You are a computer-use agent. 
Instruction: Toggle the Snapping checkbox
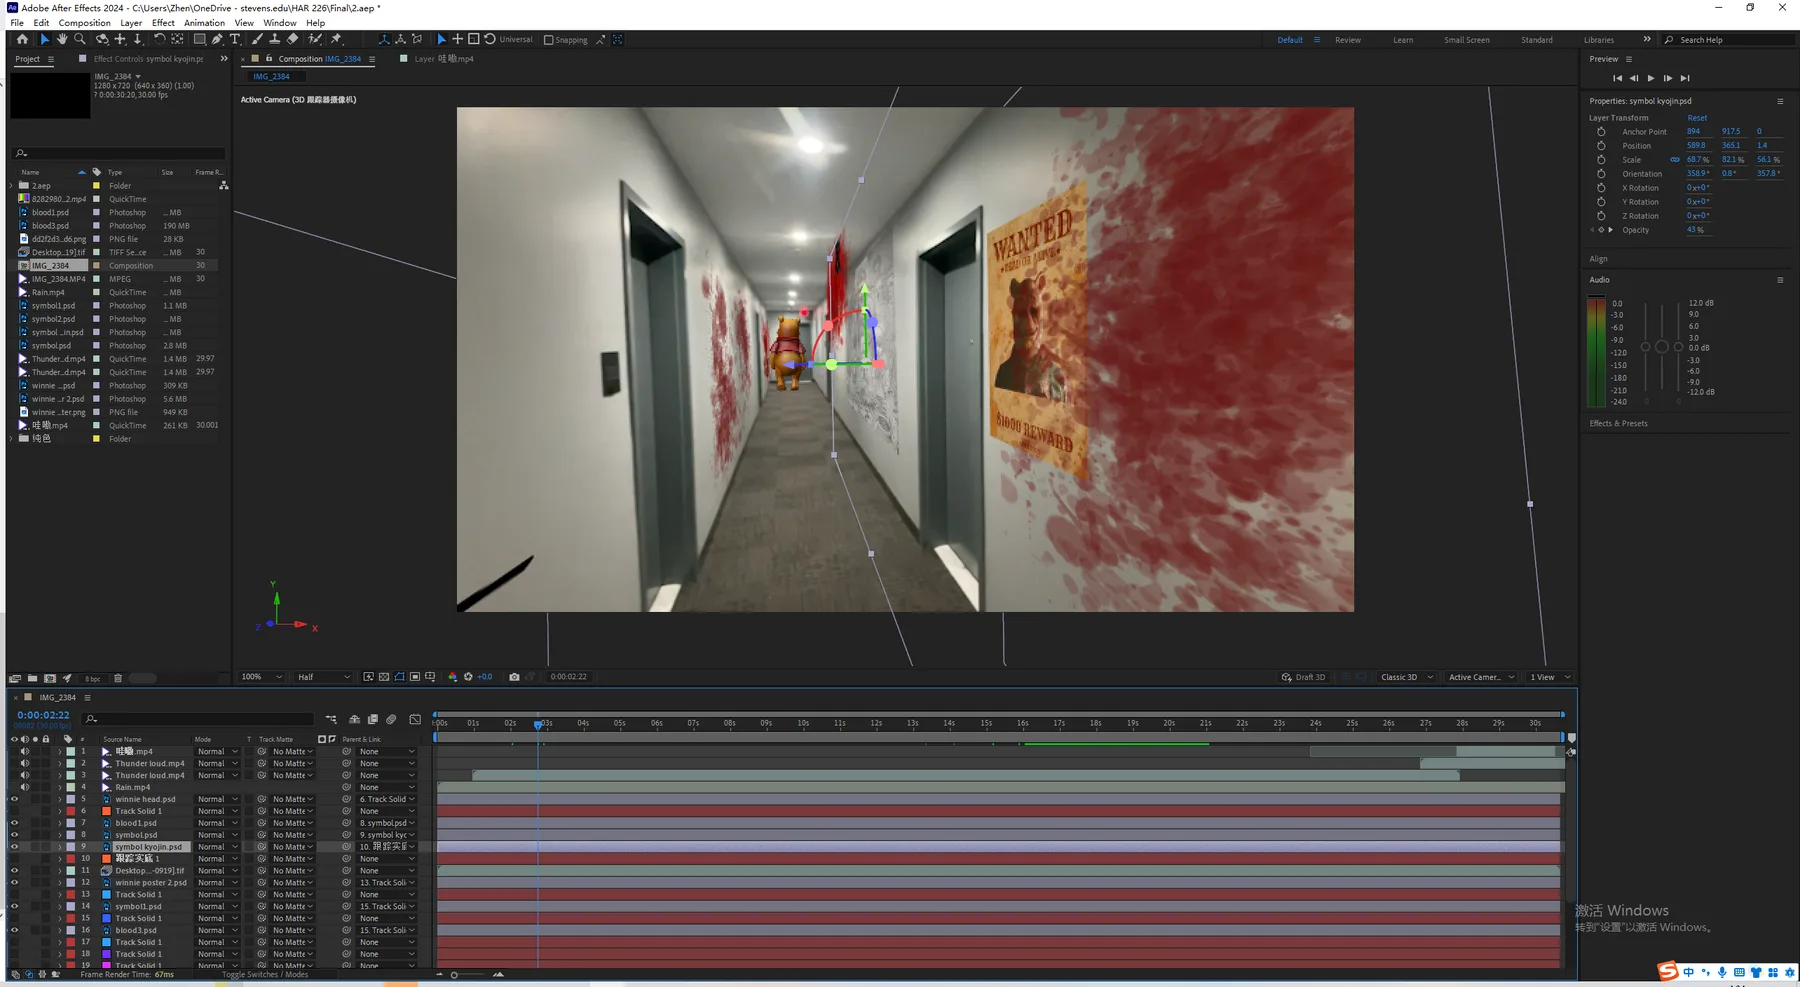548,40
